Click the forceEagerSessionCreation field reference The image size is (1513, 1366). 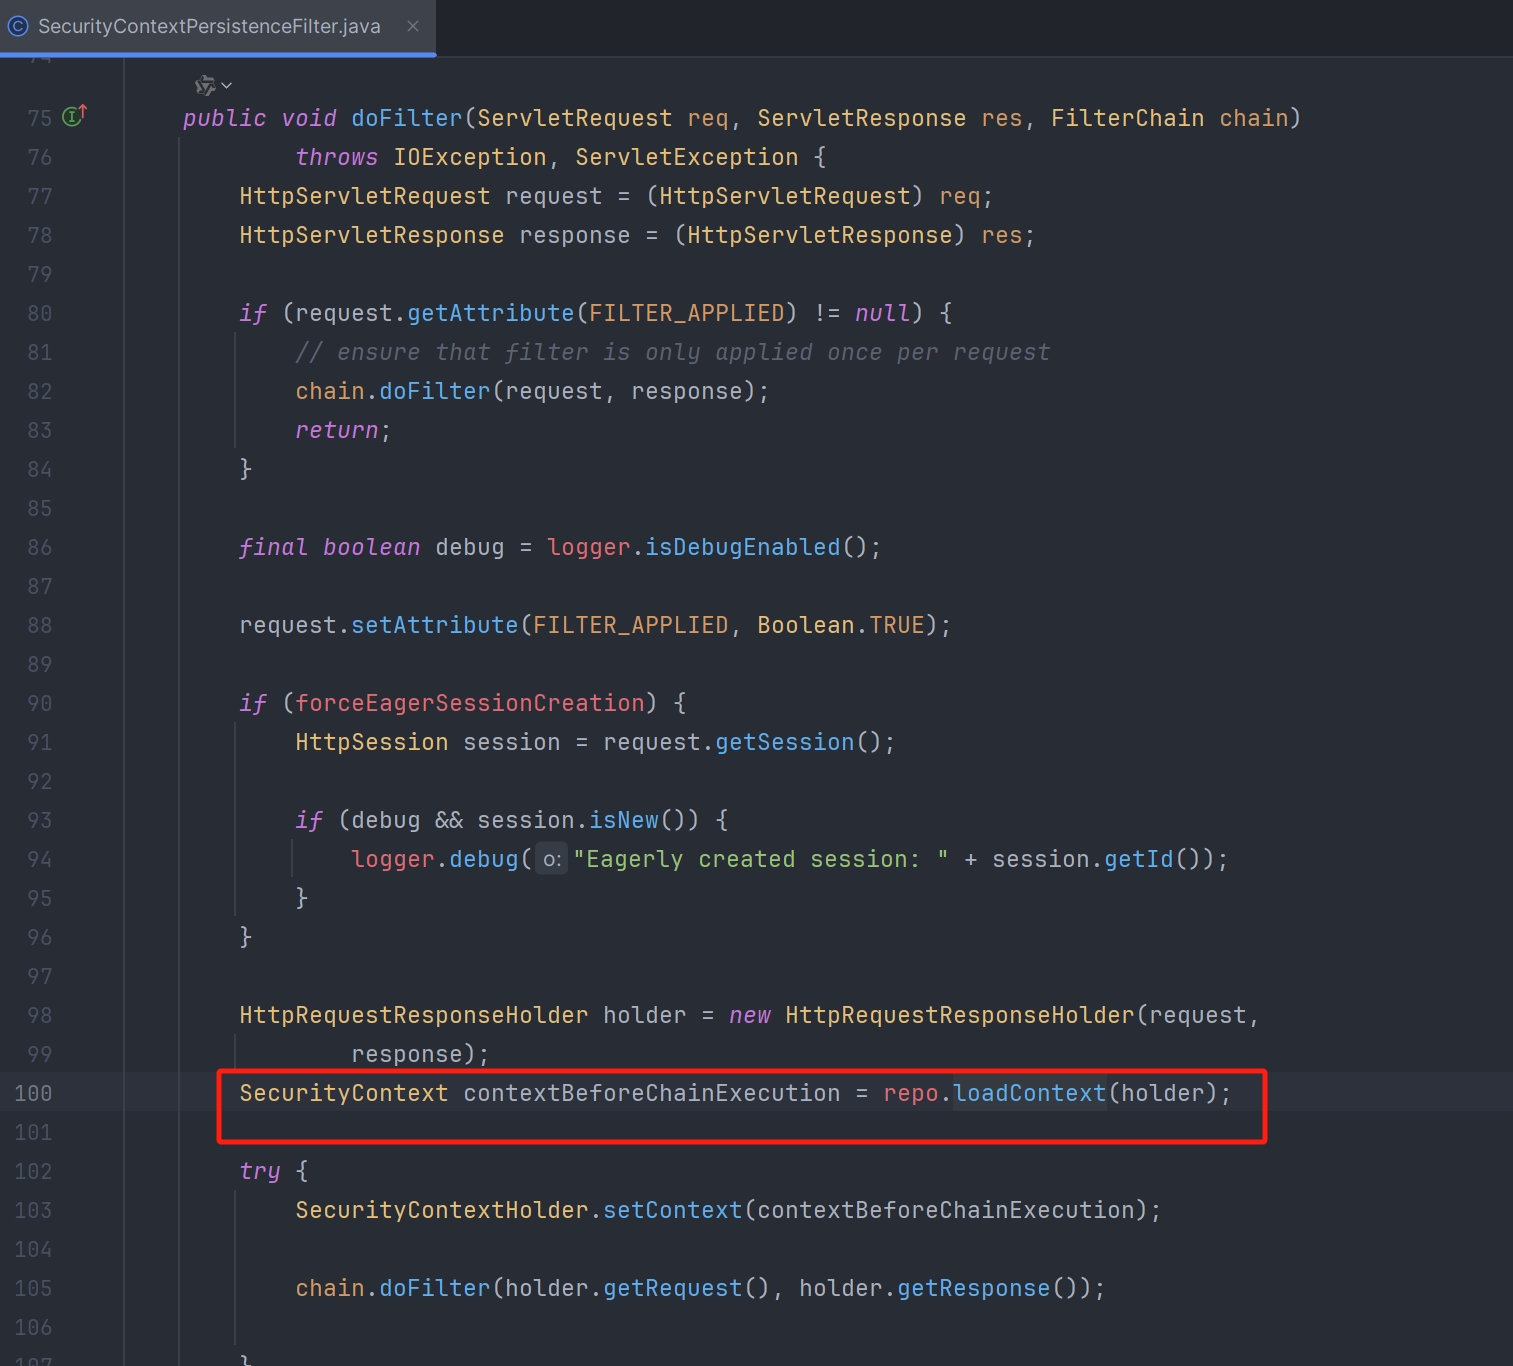coord(470,703)
